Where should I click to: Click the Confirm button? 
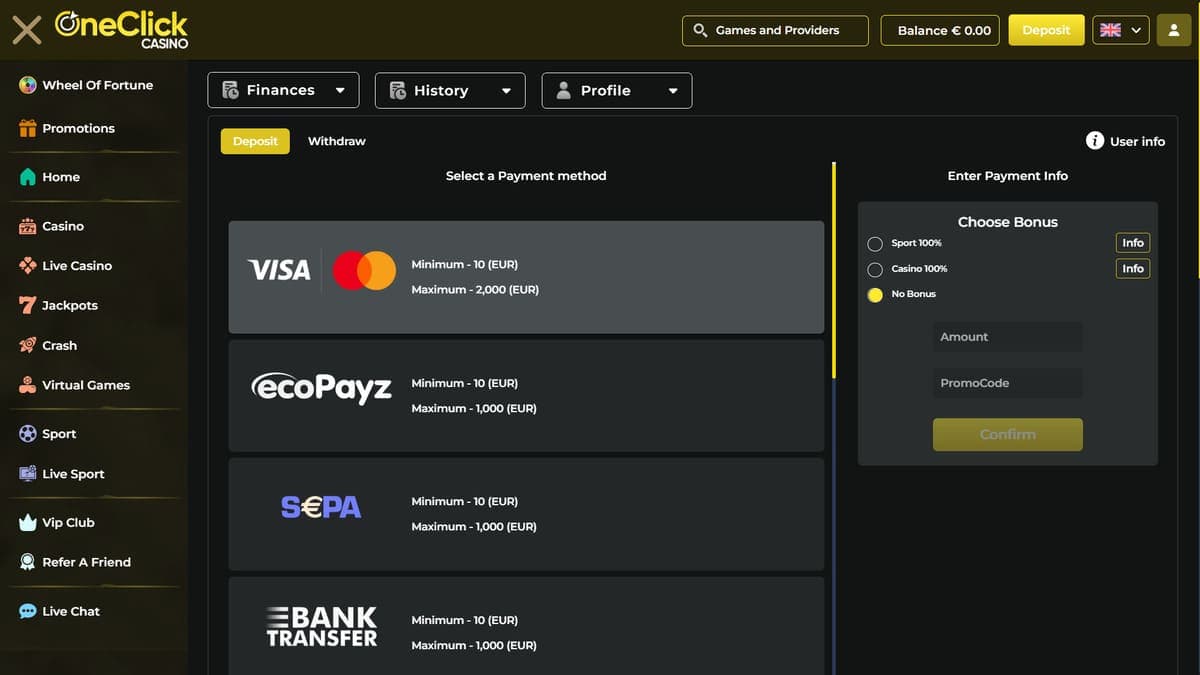(x=1008, y=434)
